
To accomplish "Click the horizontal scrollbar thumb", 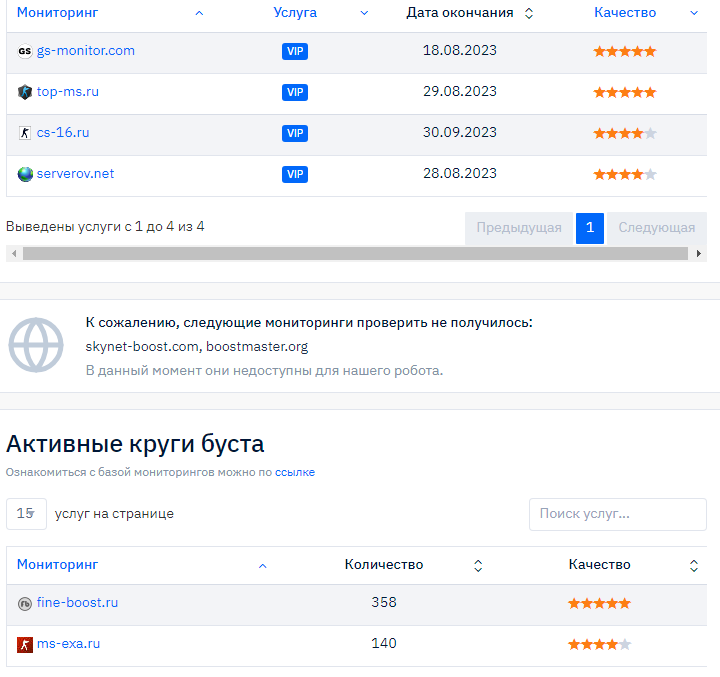I will pyautogui.click(x=355, y=253).
